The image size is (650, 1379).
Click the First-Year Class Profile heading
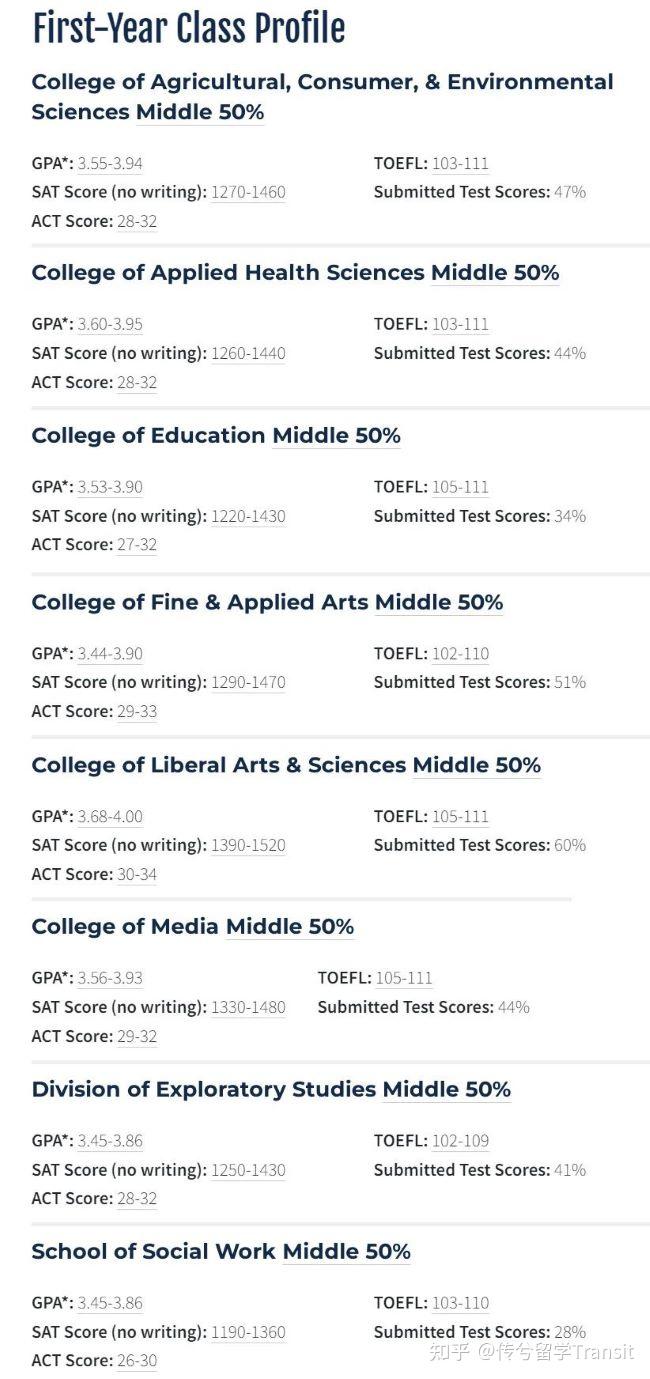[189, 28]
